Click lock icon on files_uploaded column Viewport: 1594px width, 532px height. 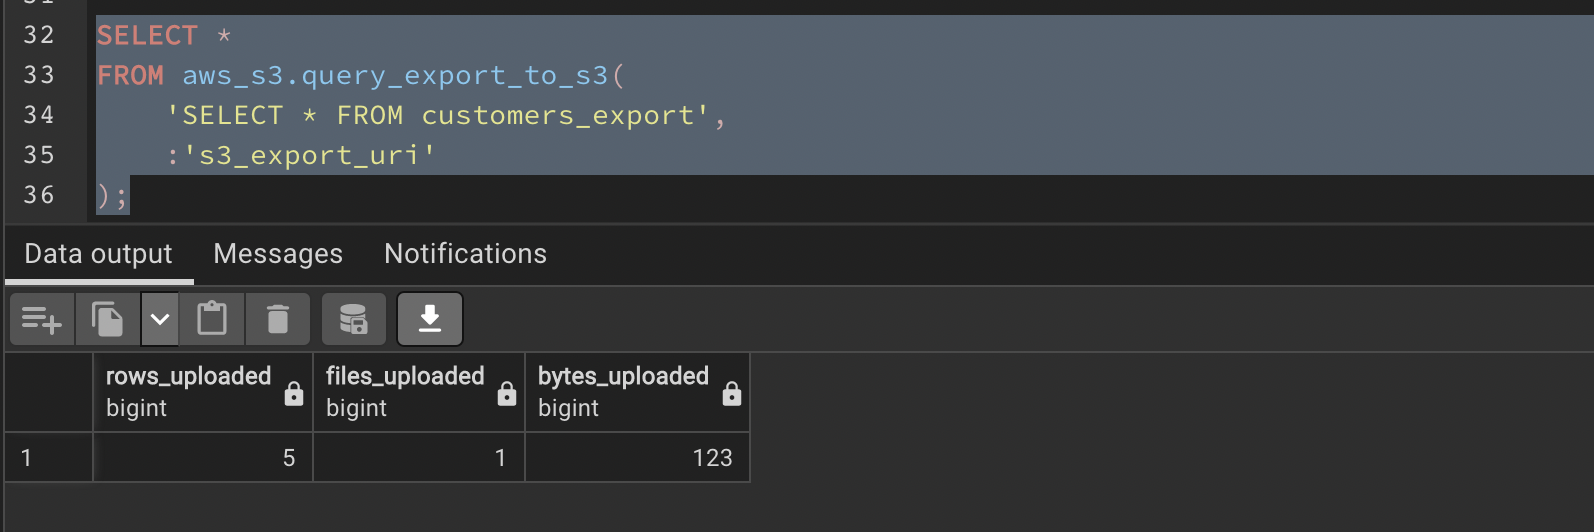point(507,394)
